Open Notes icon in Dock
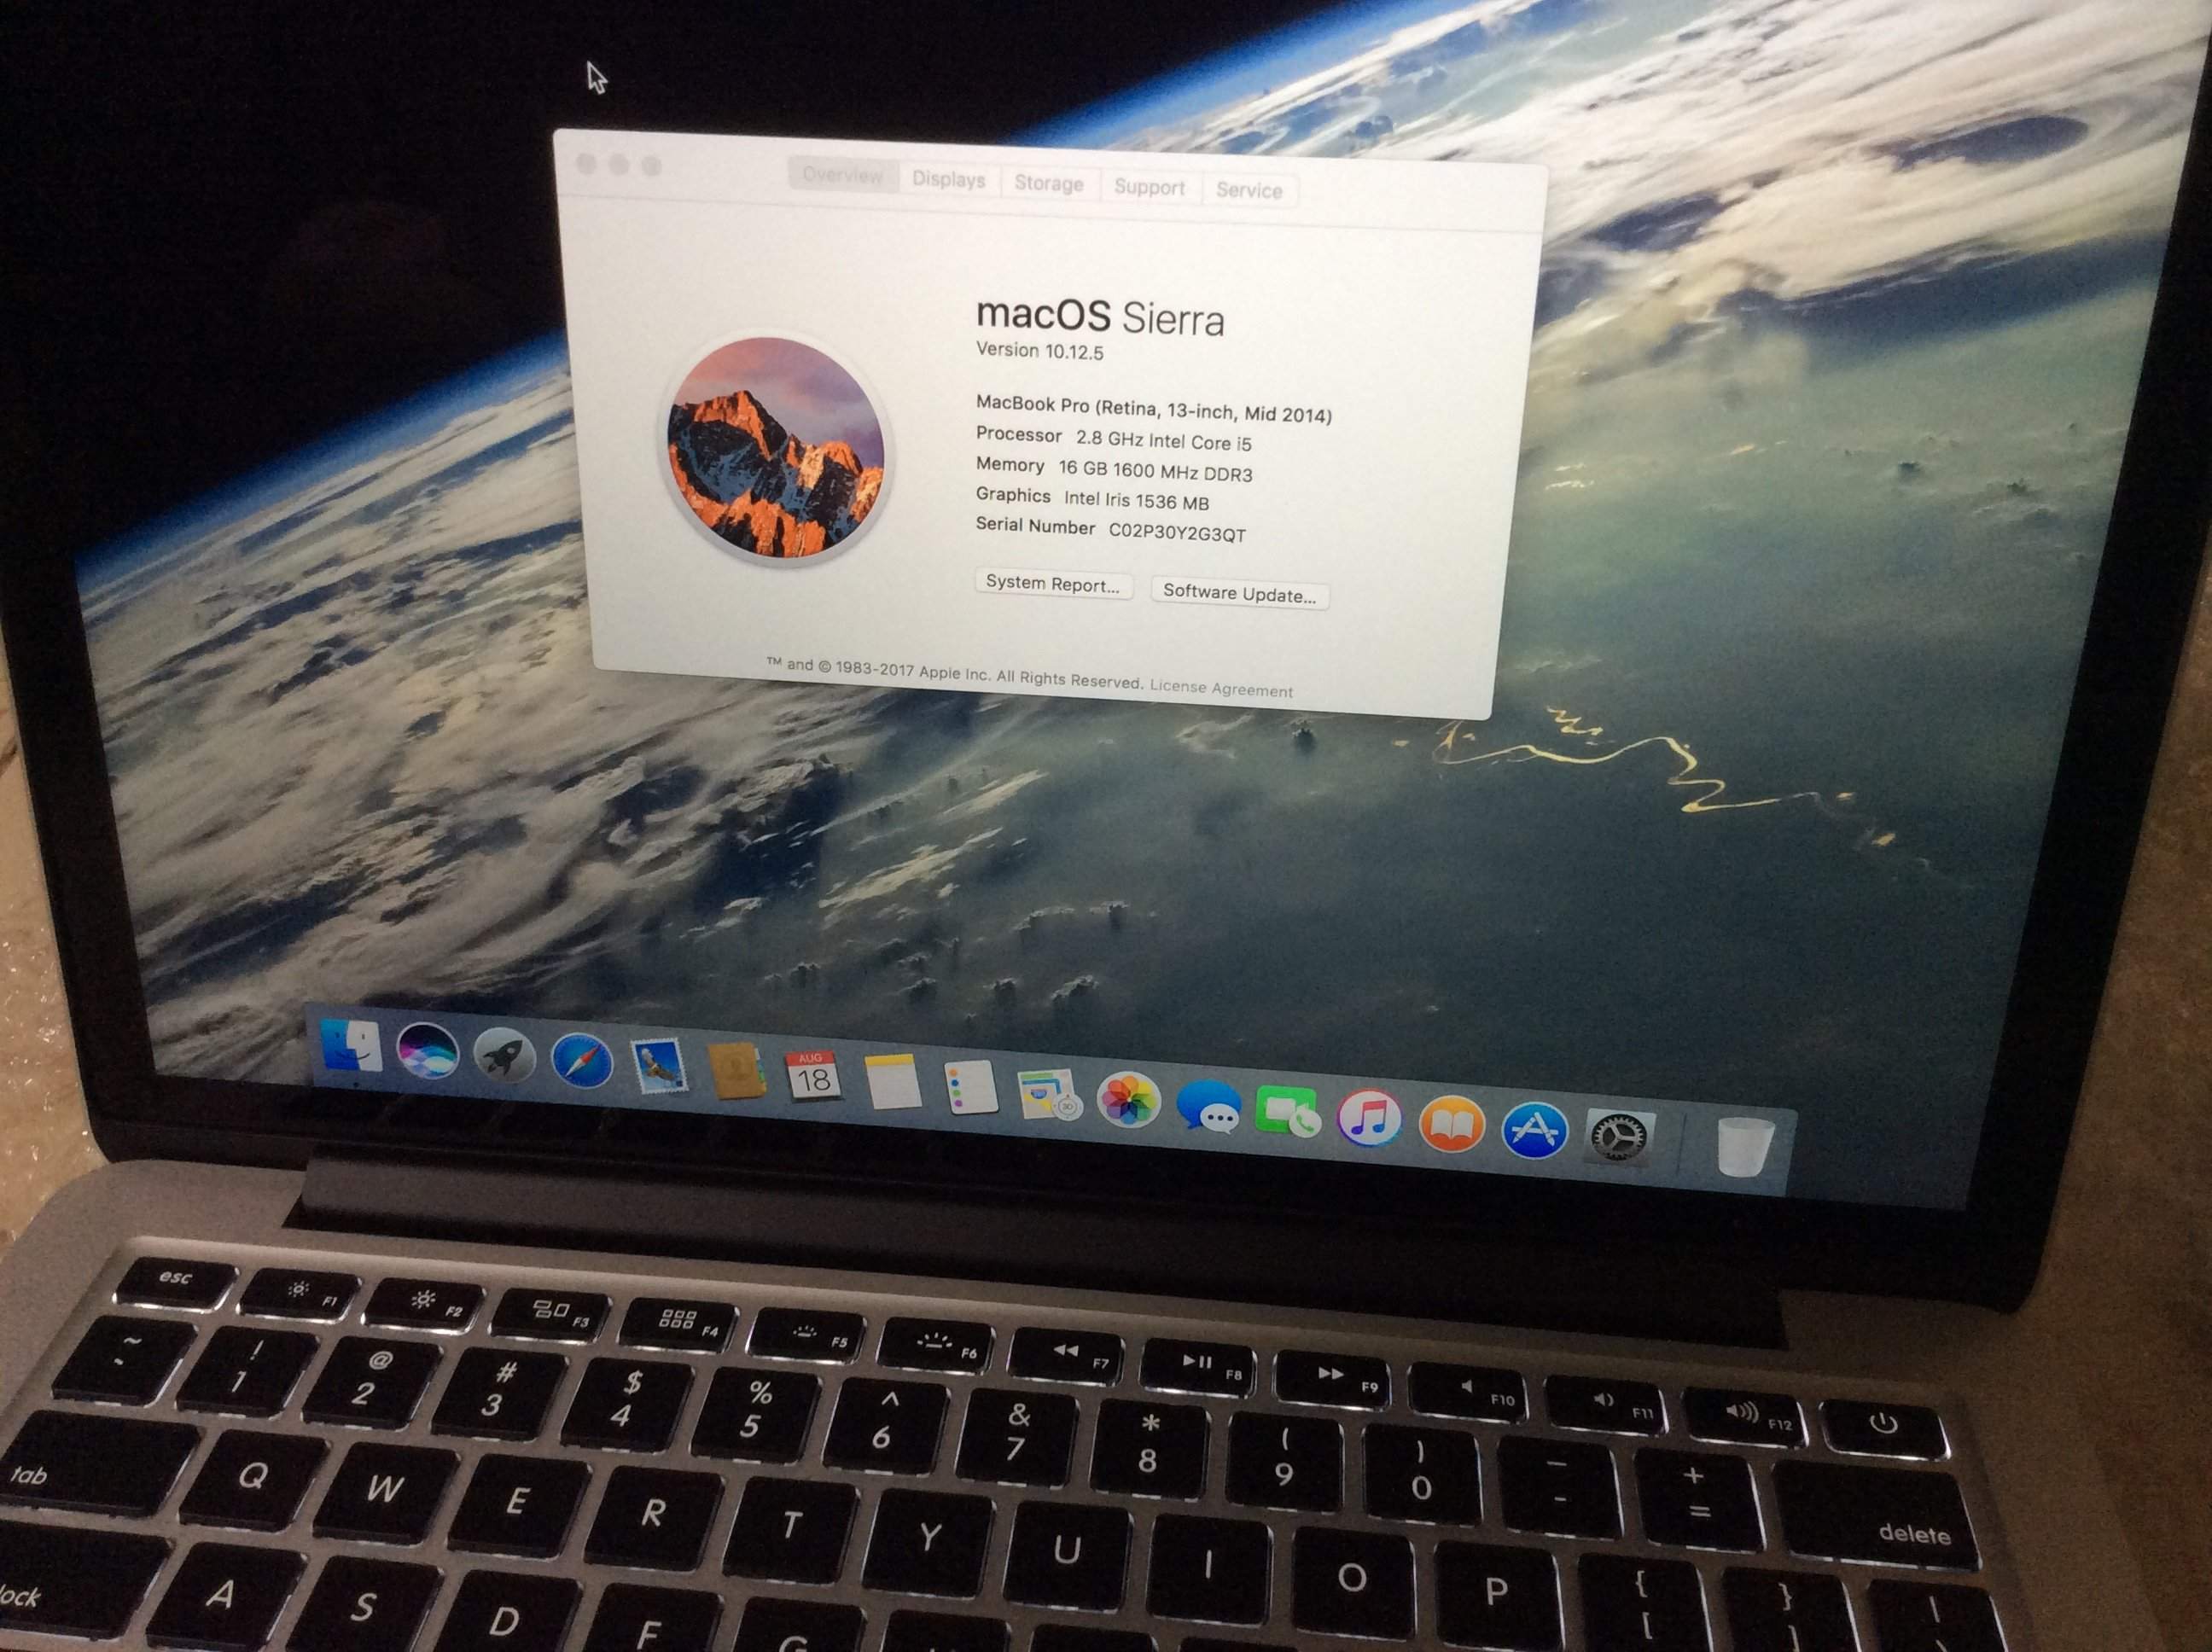Screen dimensions: 2212x1652 (892, 1082)
